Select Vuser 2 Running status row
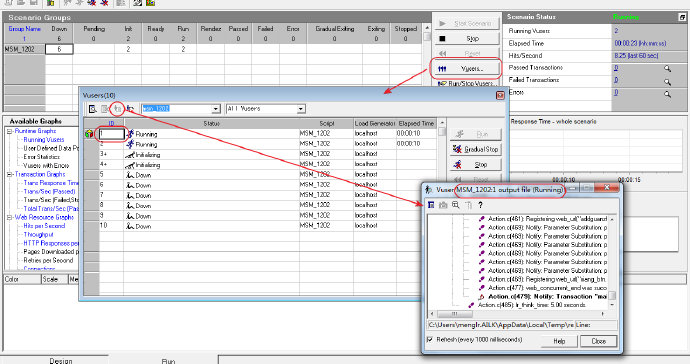Screen dimensions: 690x364 [x=211, y=144]
